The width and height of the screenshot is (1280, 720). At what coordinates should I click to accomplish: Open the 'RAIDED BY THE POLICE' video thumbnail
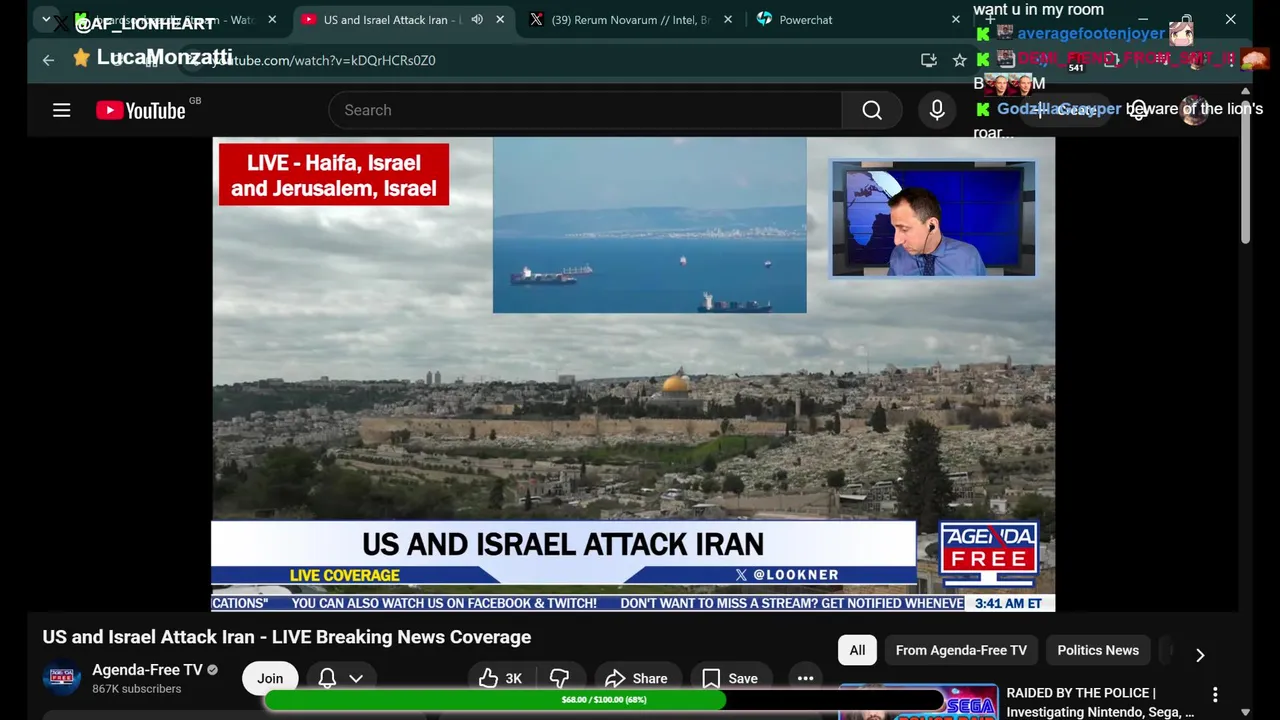(918, 702)
